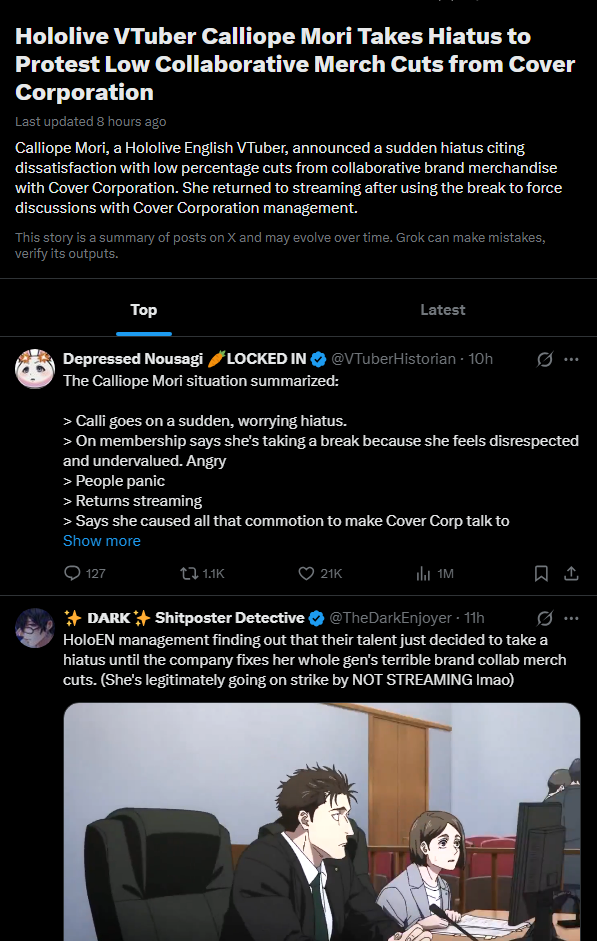Expand post with Show more

102,541
